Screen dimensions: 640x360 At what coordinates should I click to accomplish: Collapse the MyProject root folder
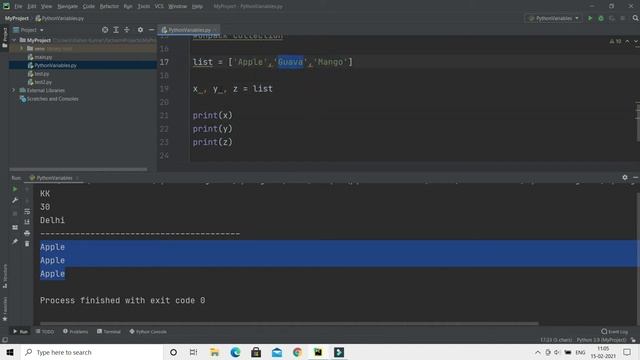pyautogui.click(x=14, y=40)
